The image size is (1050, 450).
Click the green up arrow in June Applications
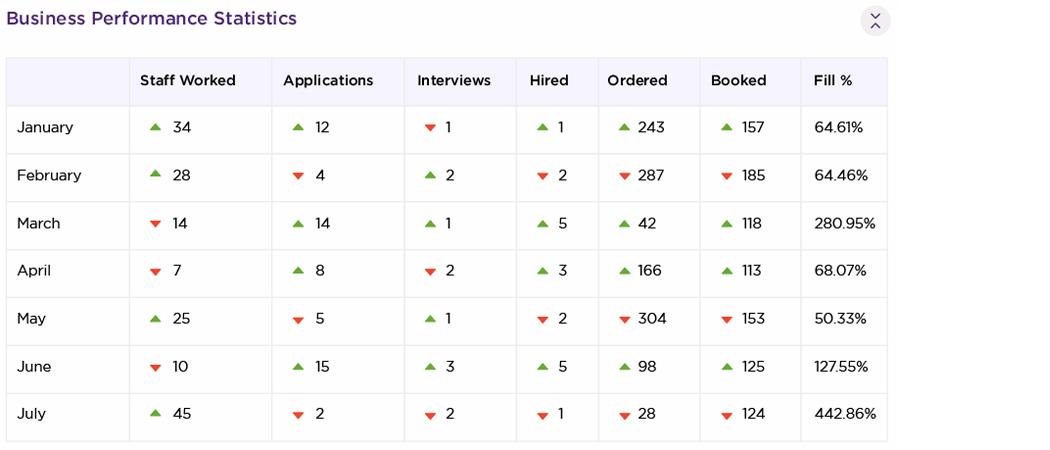coord(299,366)
